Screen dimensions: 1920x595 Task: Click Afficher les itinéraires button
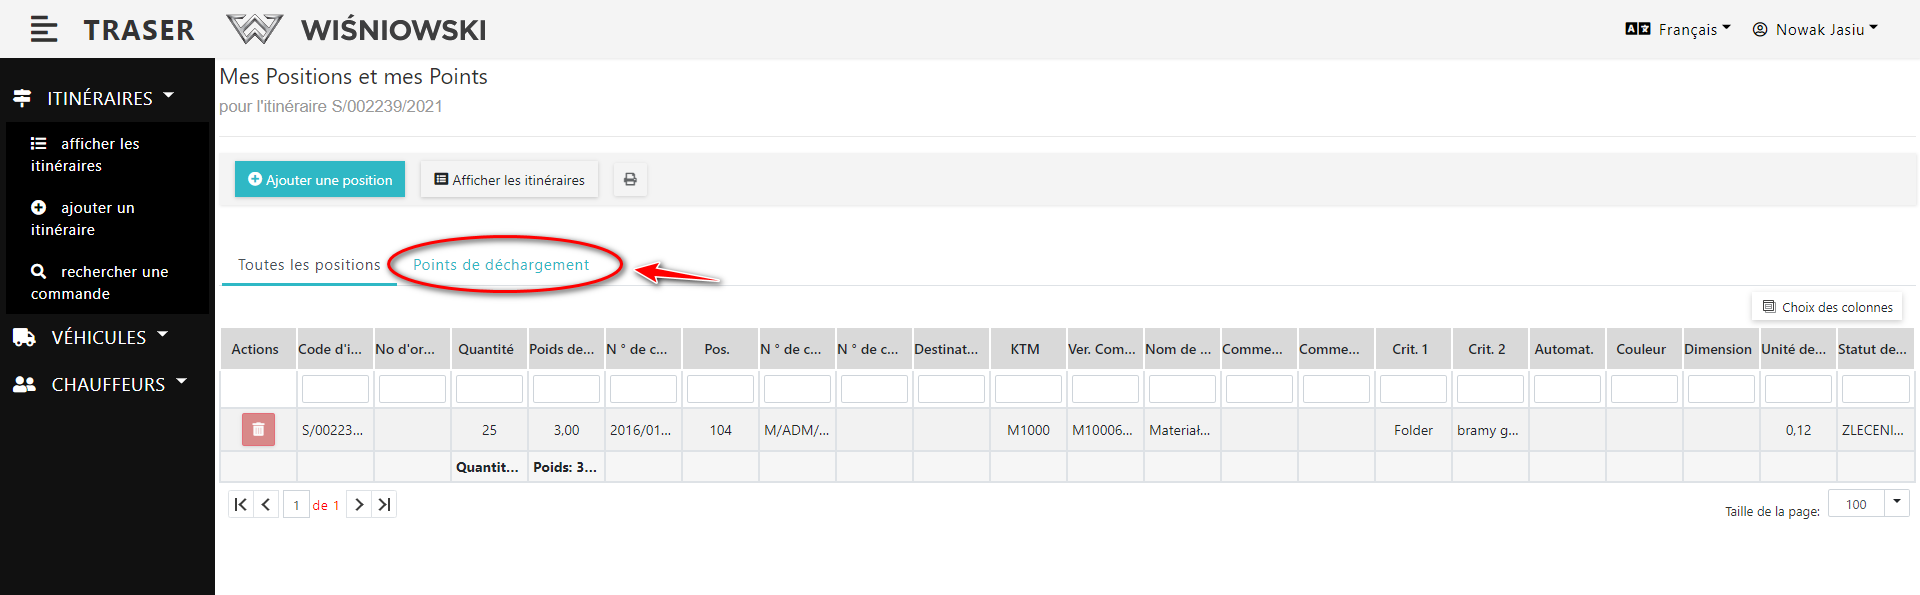pos(509,180)
